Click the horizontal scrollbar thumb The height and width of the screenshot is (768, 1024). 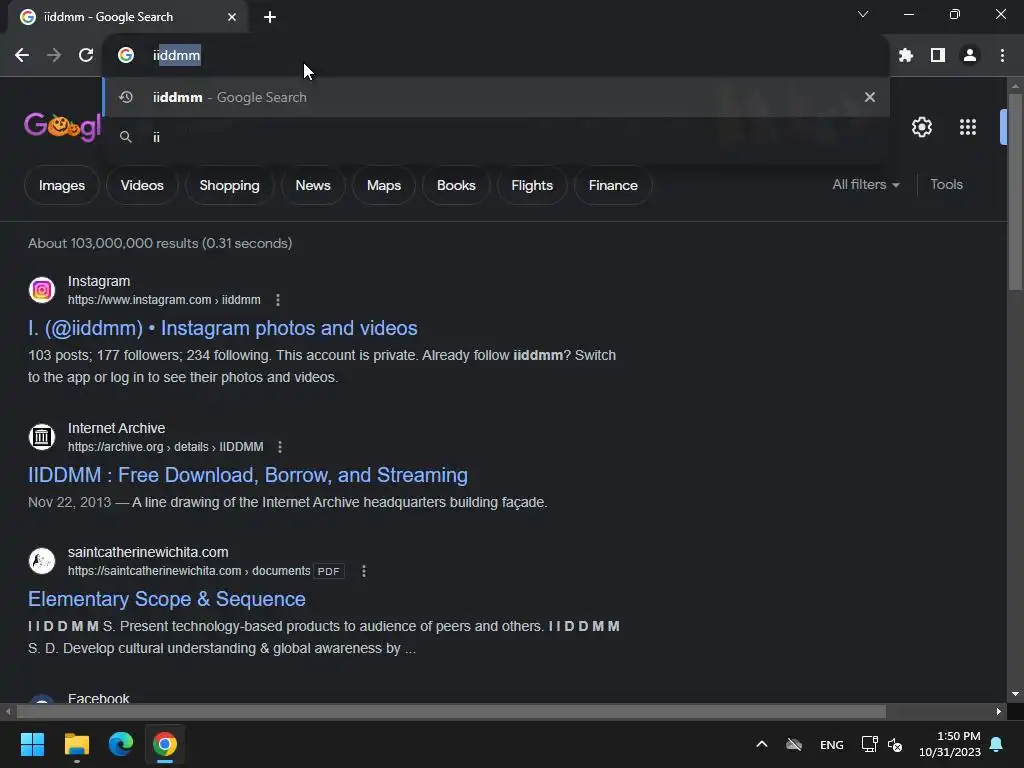pos(451,711)
